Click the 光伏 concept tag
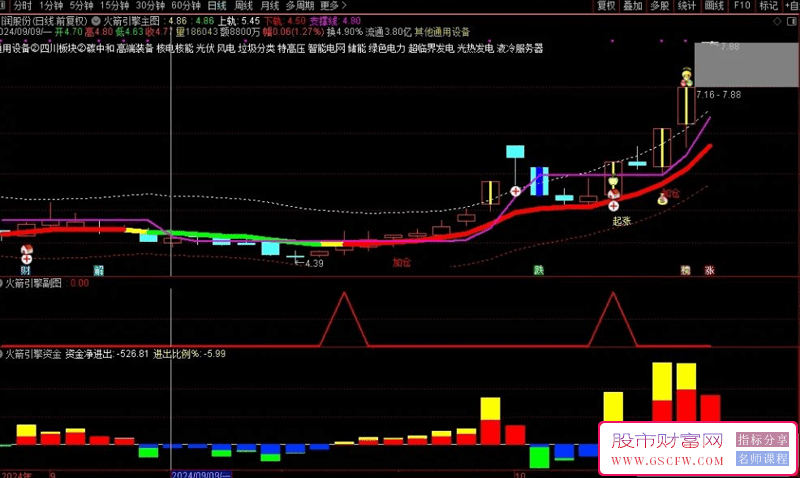Viewport: 800px width, 478px height. 205,48
